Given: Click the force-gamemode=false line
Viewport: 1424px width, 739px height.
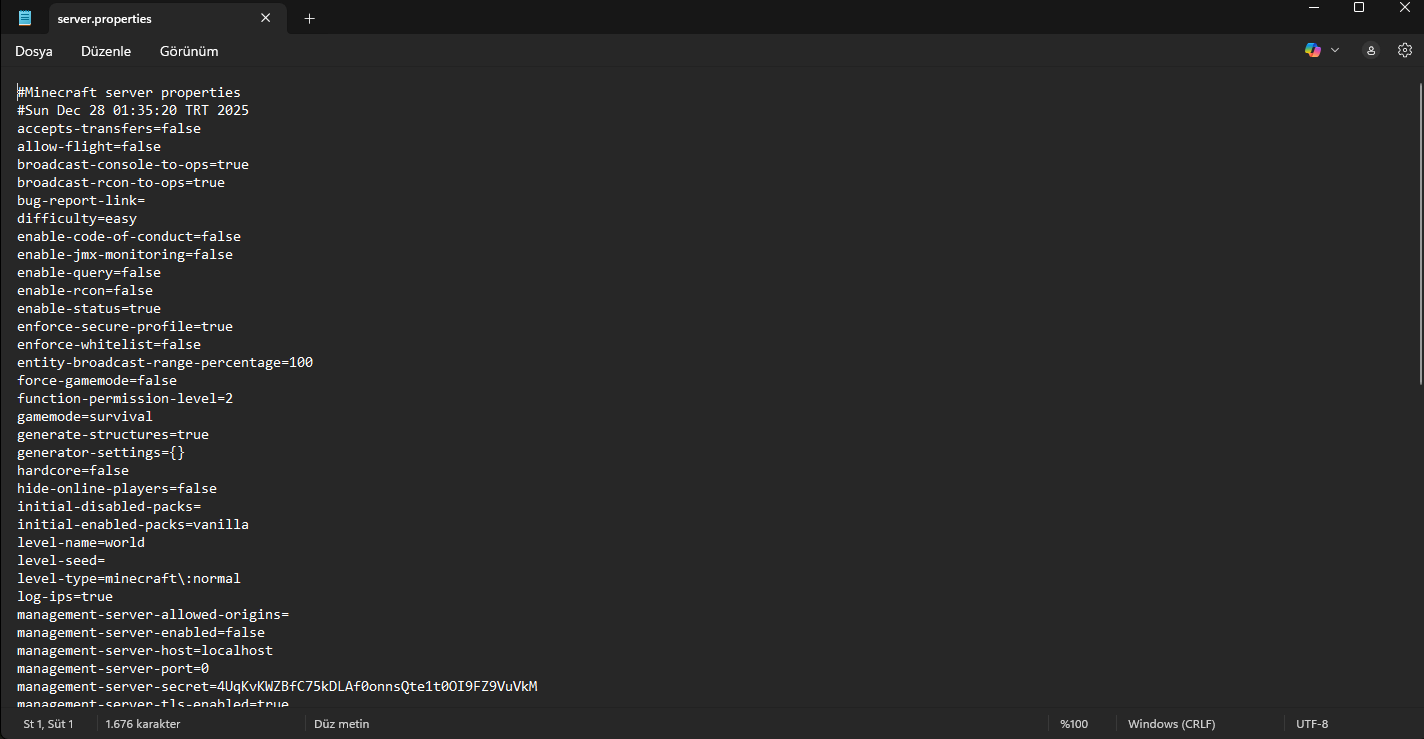Looking at the screenshot, I should tap(97, 380).
